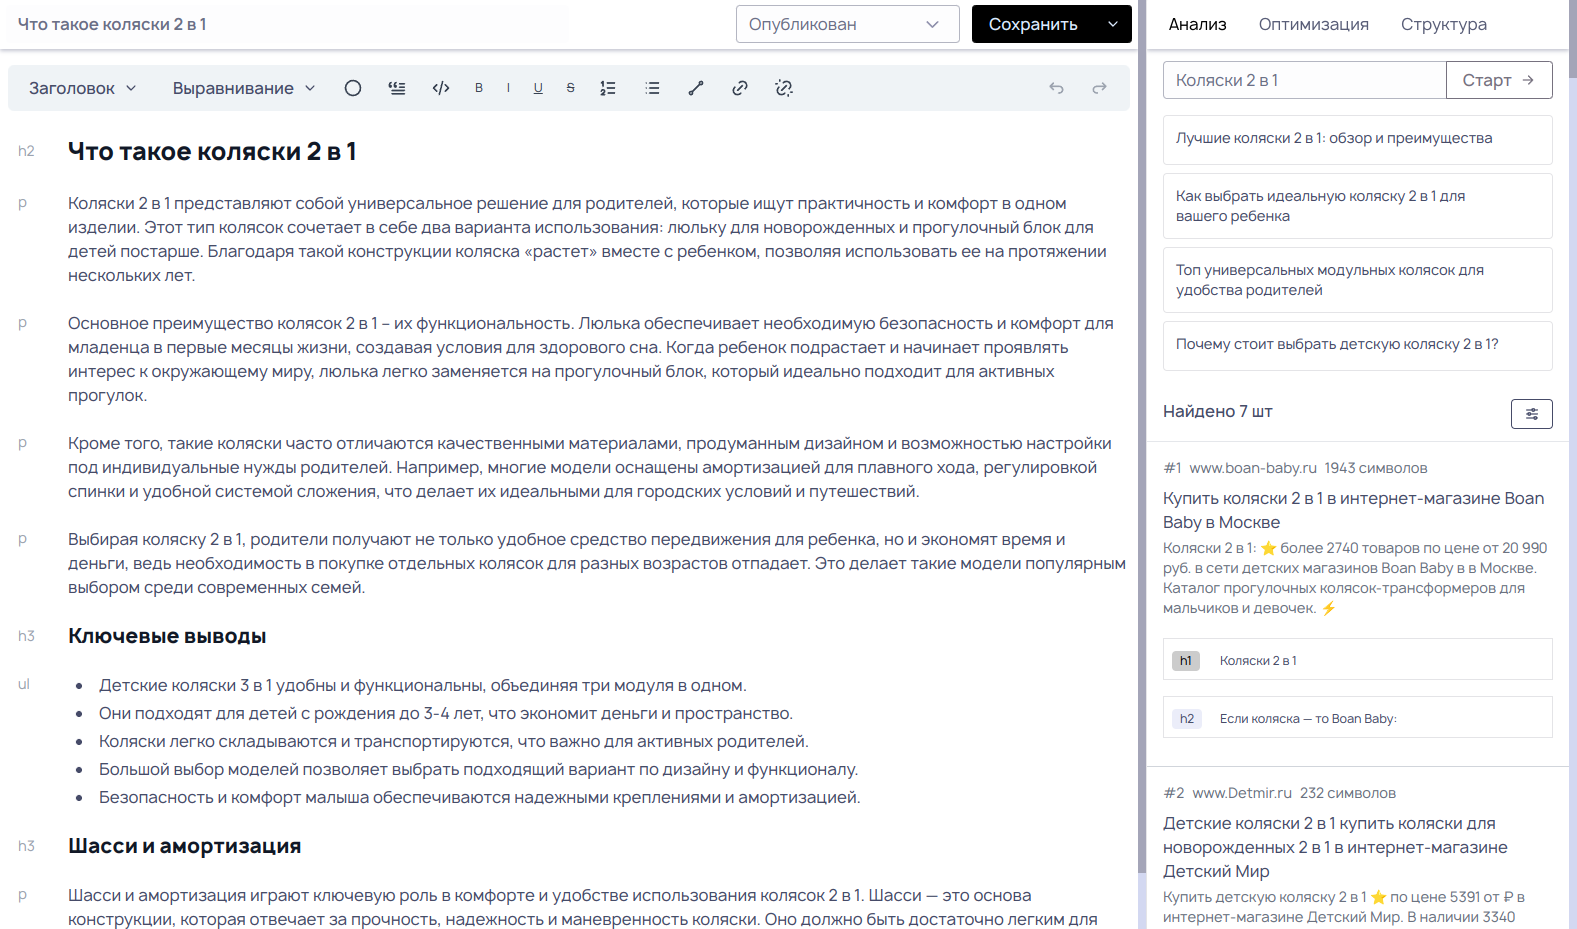Screen dimensions: 1577x929
Task: Open the Опубликован status dropdown
Action: [847, 24]
